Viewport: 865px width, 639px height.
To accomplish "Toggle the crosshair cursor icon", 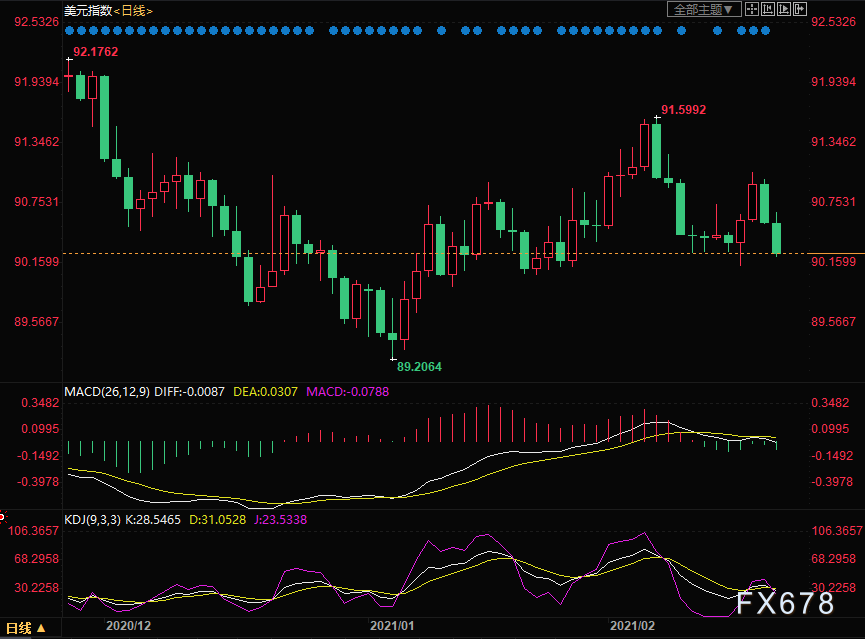I will [751, 9].
